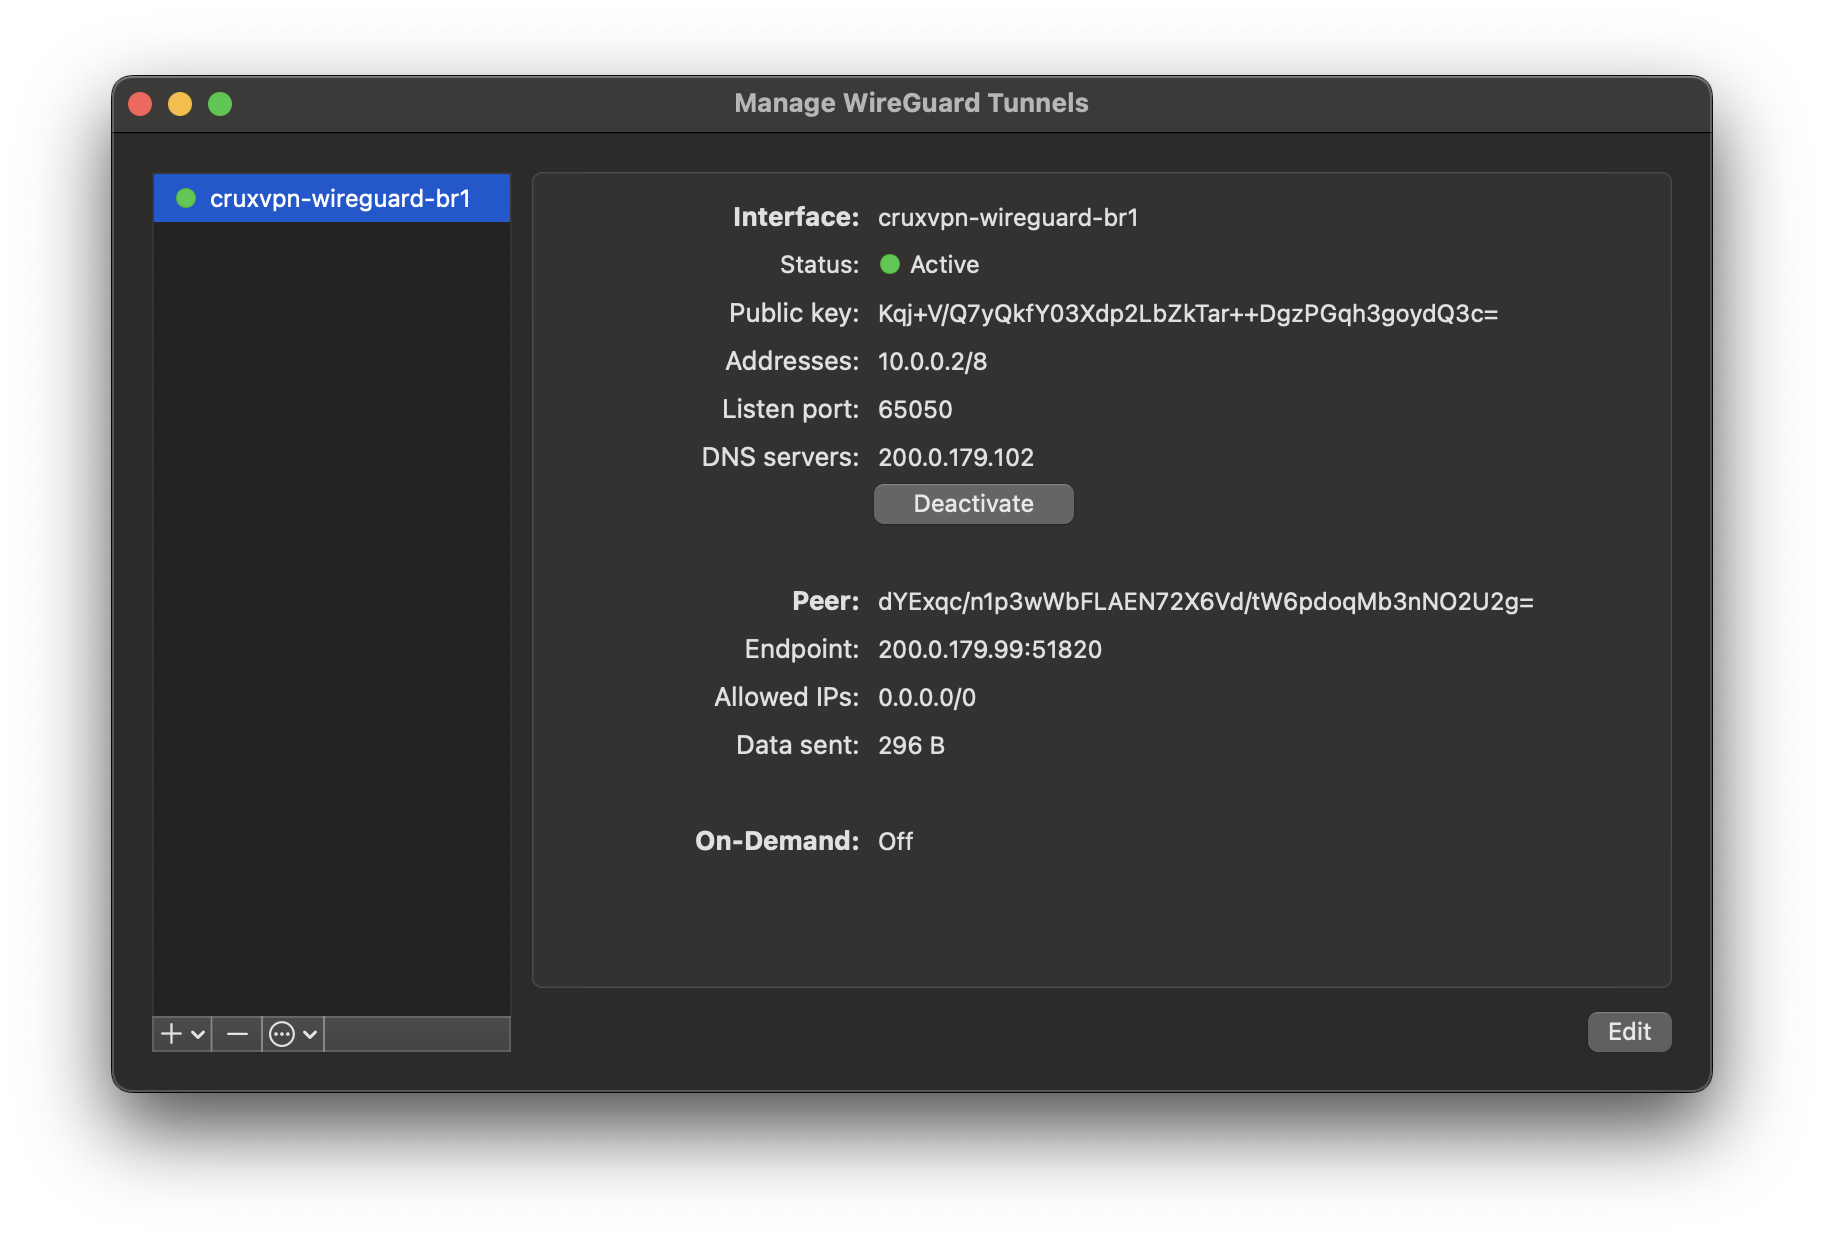The height and width of the screenshot is (1240, 1824).
Task: Click the minus icon to remove the tunnel
Action: point(237,1034)
